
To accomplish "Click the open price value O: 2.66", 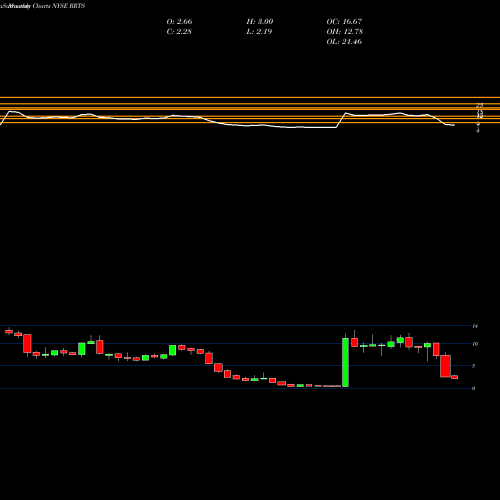I will (179, 22).
